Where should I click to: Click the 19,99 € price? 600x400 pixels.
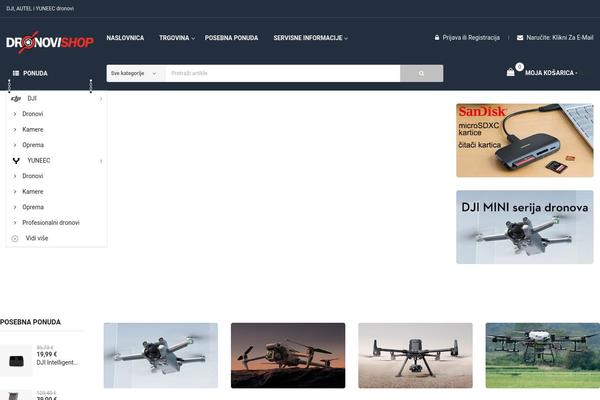tap(47, 354)
